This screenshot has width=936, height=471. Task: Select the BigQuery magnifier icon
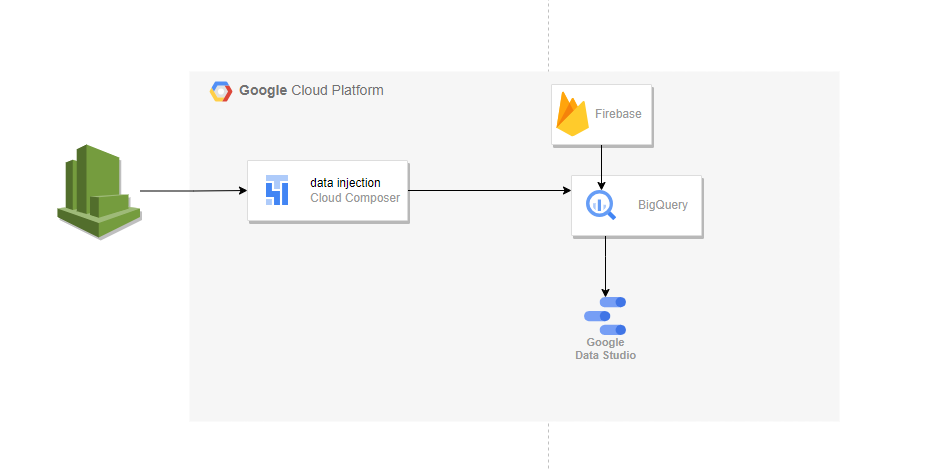pos(601,205)
